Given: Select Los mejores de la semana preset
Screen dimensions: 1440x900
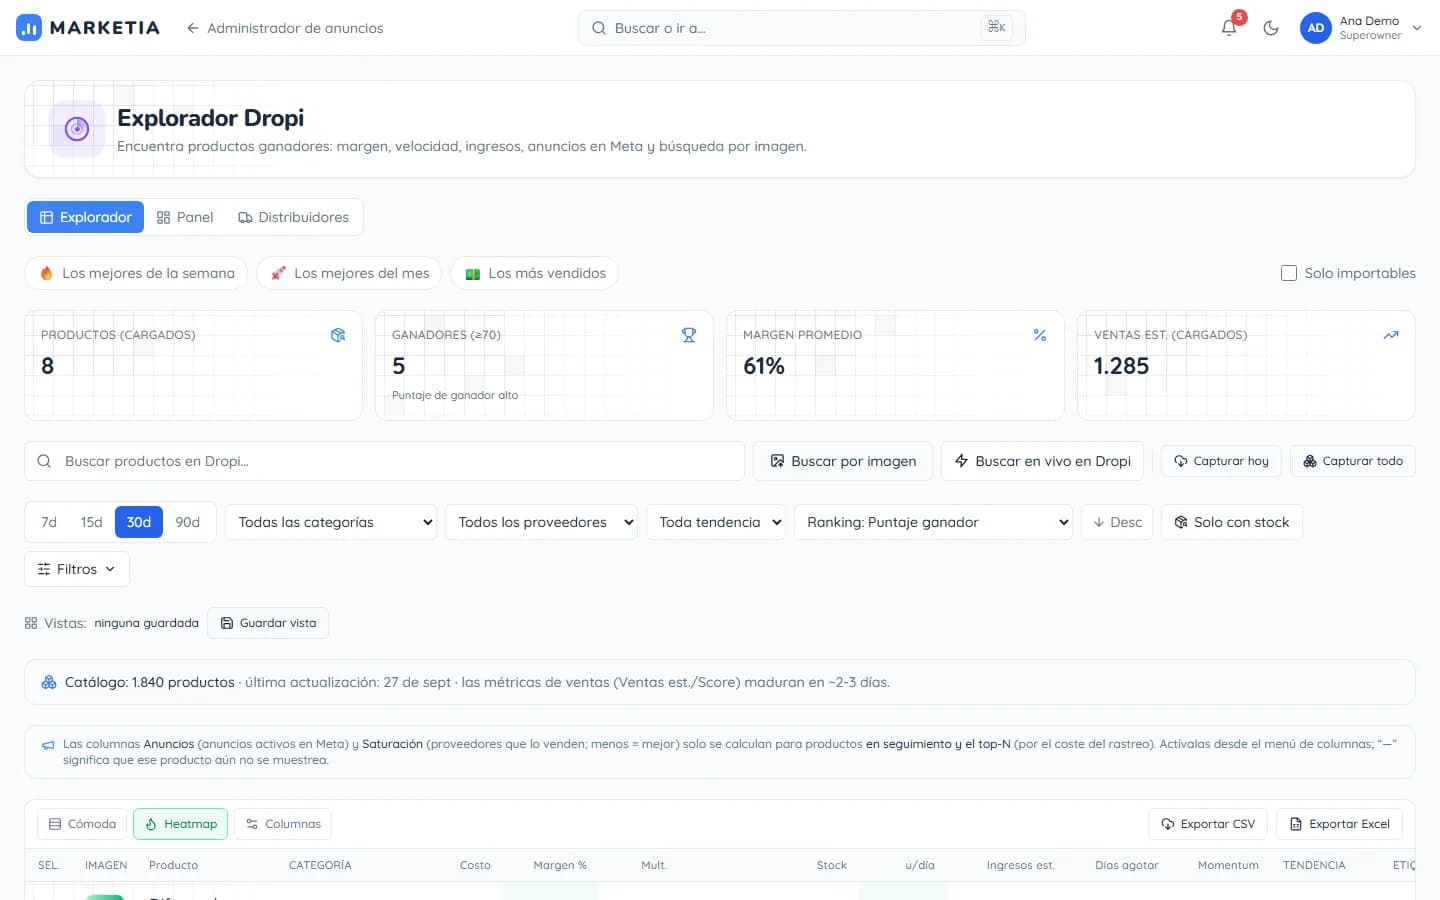Looking at the screenshot, I should point(136,273).
